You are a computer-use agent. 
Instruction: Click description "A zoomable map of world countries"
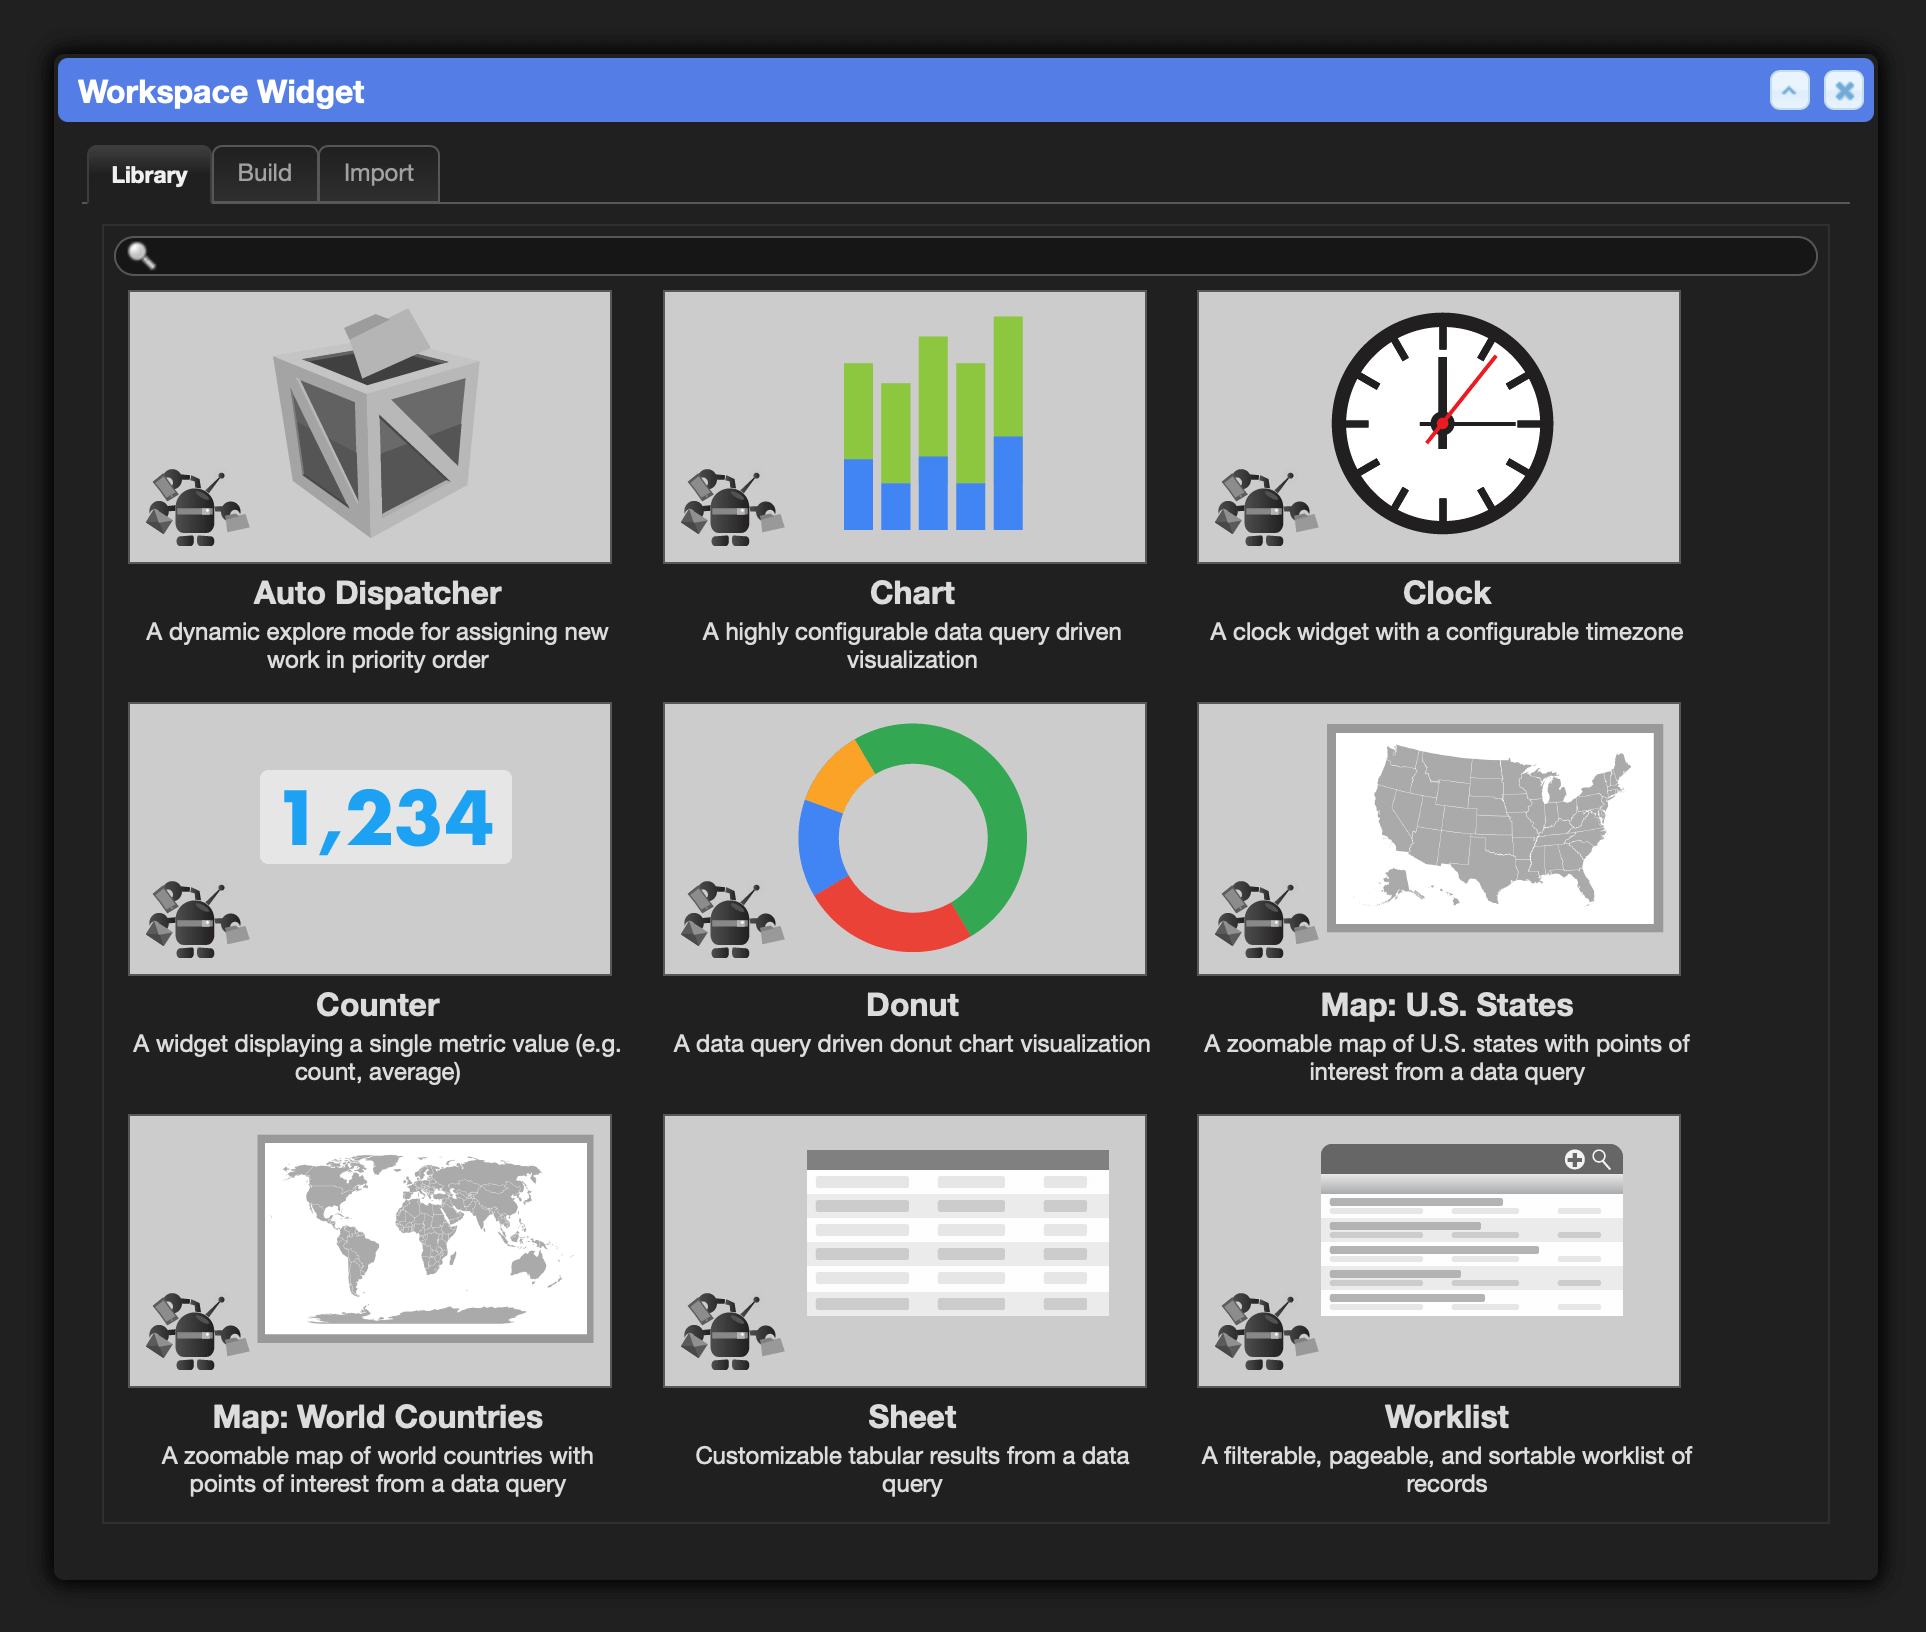tap(378, 1470)
